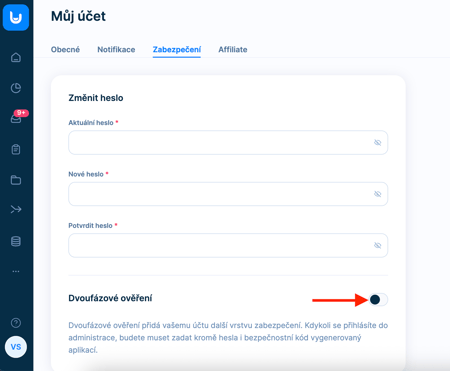Switch to the Notifikace tab
The height and width of the screenshot is (371, 450).
[x=116, y=50]
